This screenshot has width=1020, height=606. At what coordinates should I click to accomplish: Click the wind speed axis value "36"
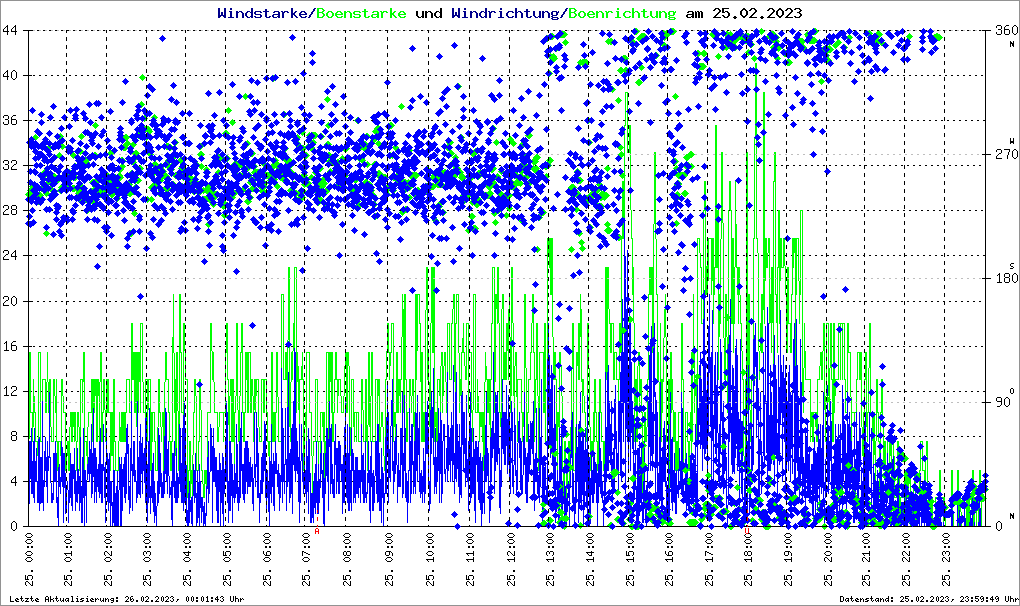coord(10,121)
